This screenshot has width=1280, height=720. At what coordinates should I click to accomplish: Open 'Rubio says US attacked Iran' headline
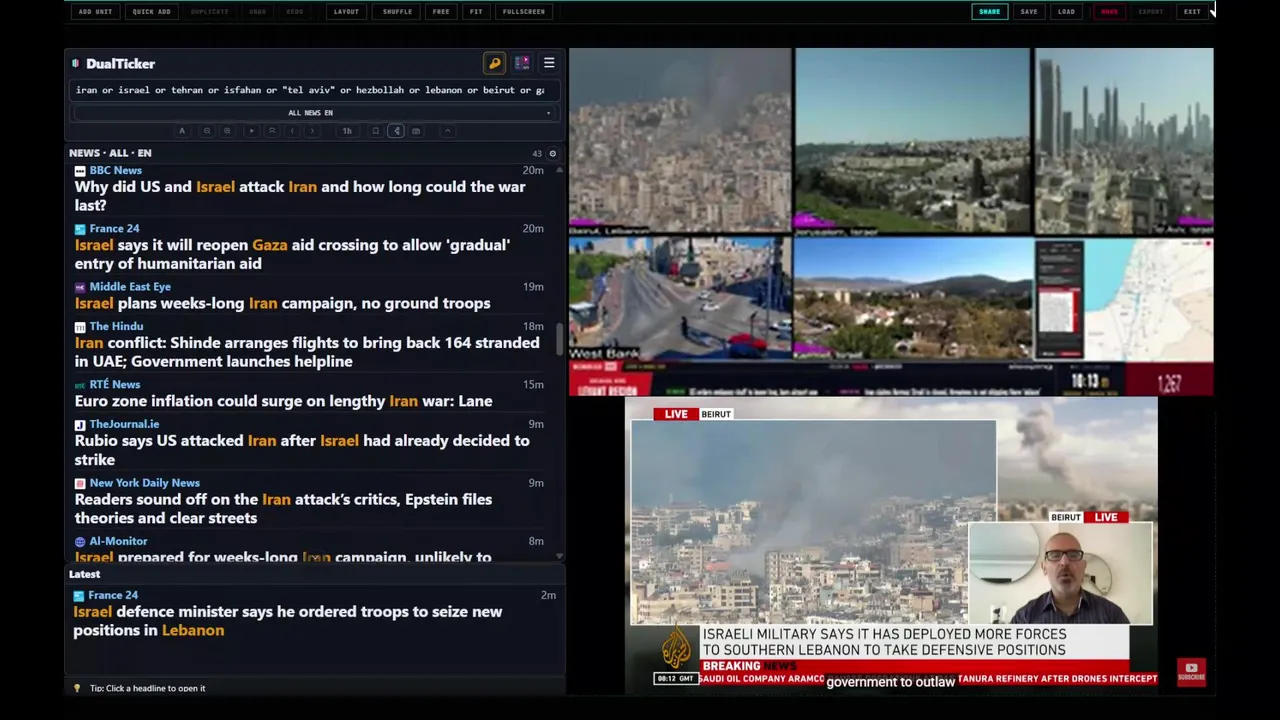(x=302, y=450)
